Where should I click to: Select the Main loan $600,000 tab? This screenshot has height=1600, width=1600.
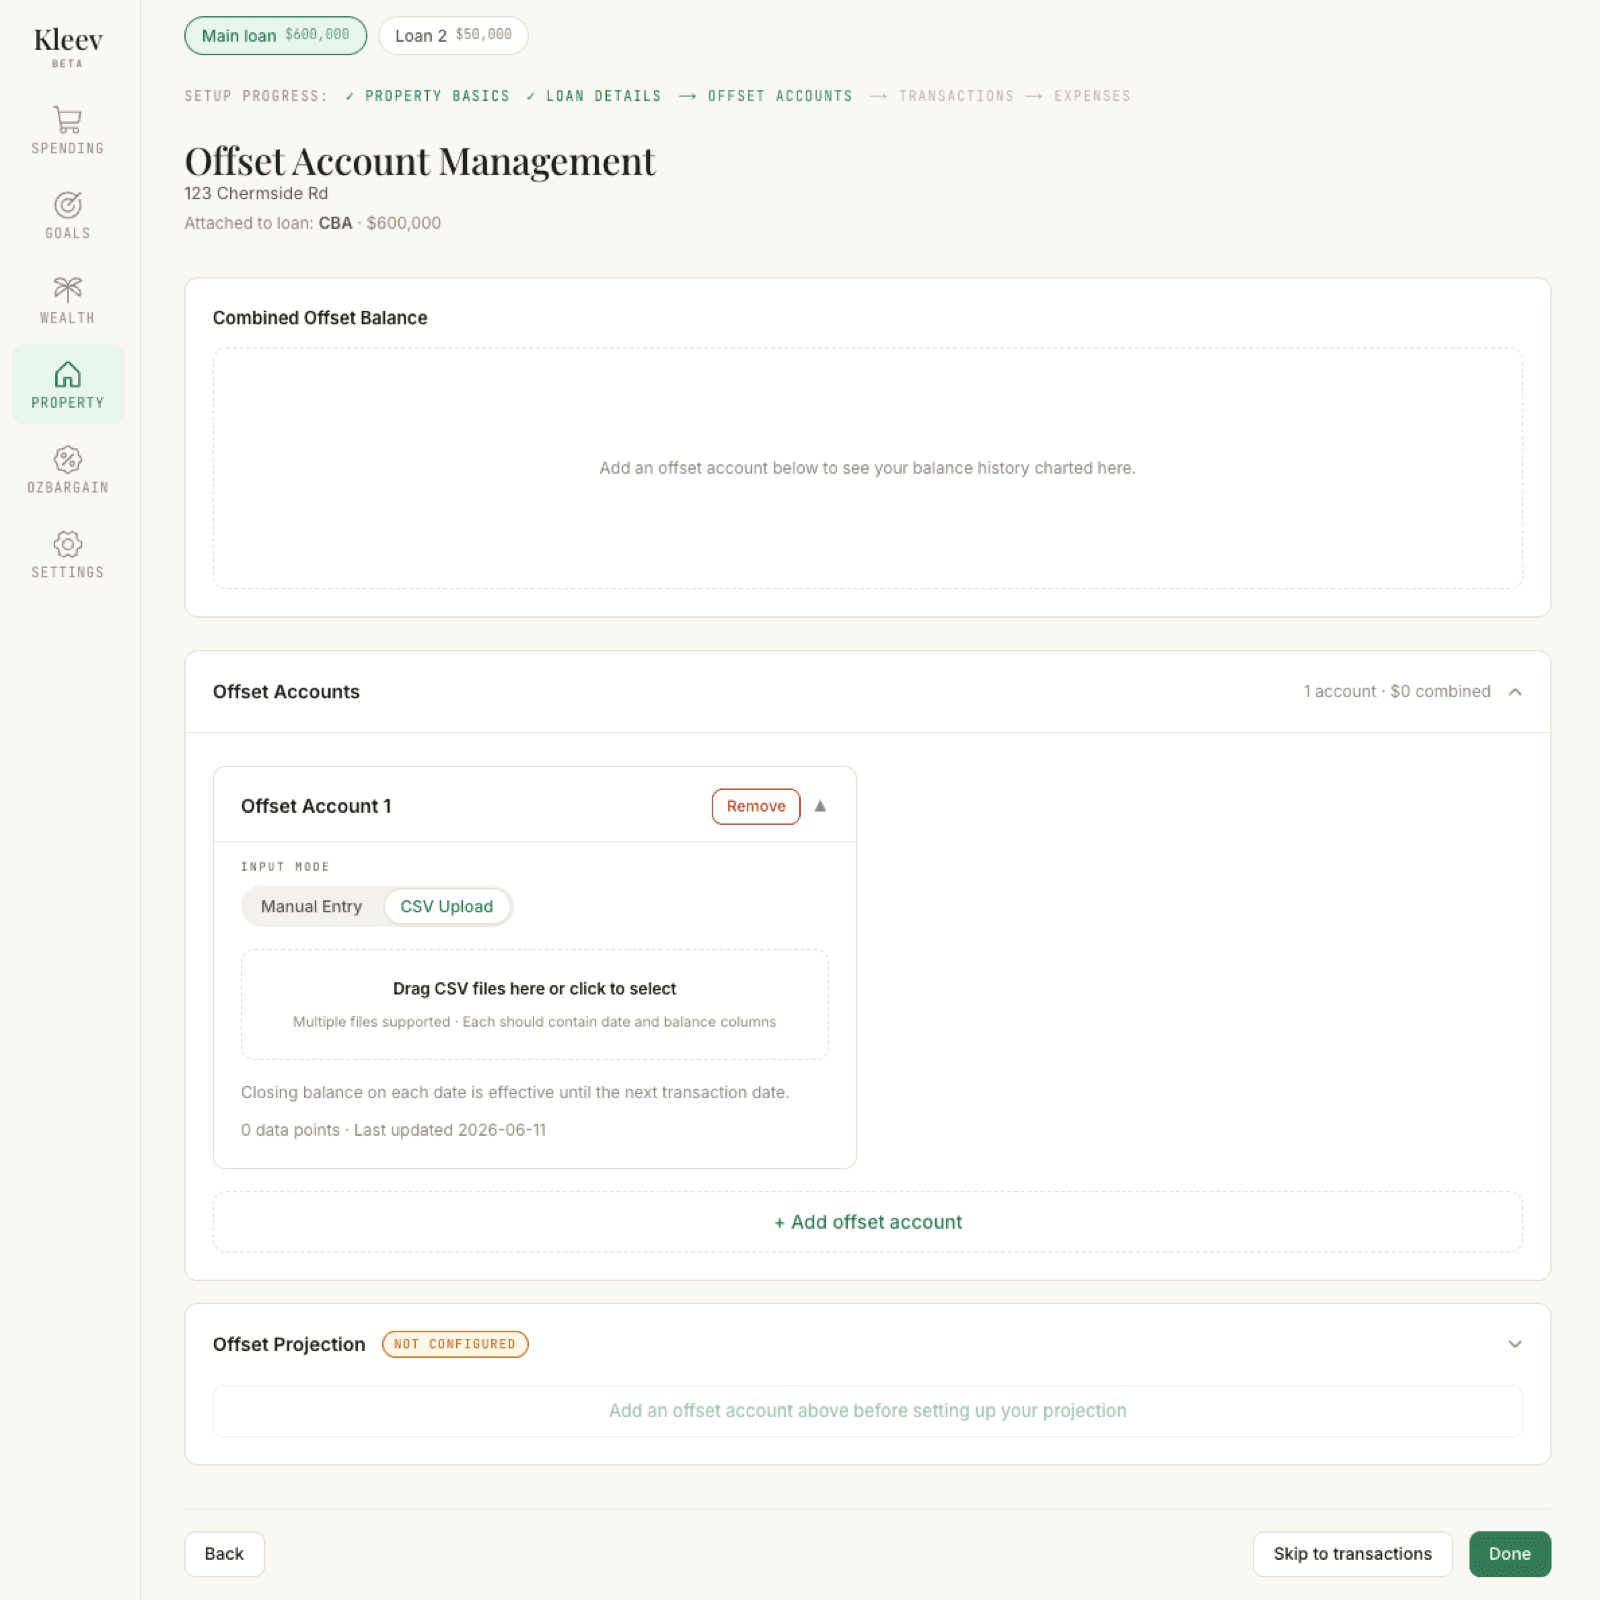click(276, 36)
